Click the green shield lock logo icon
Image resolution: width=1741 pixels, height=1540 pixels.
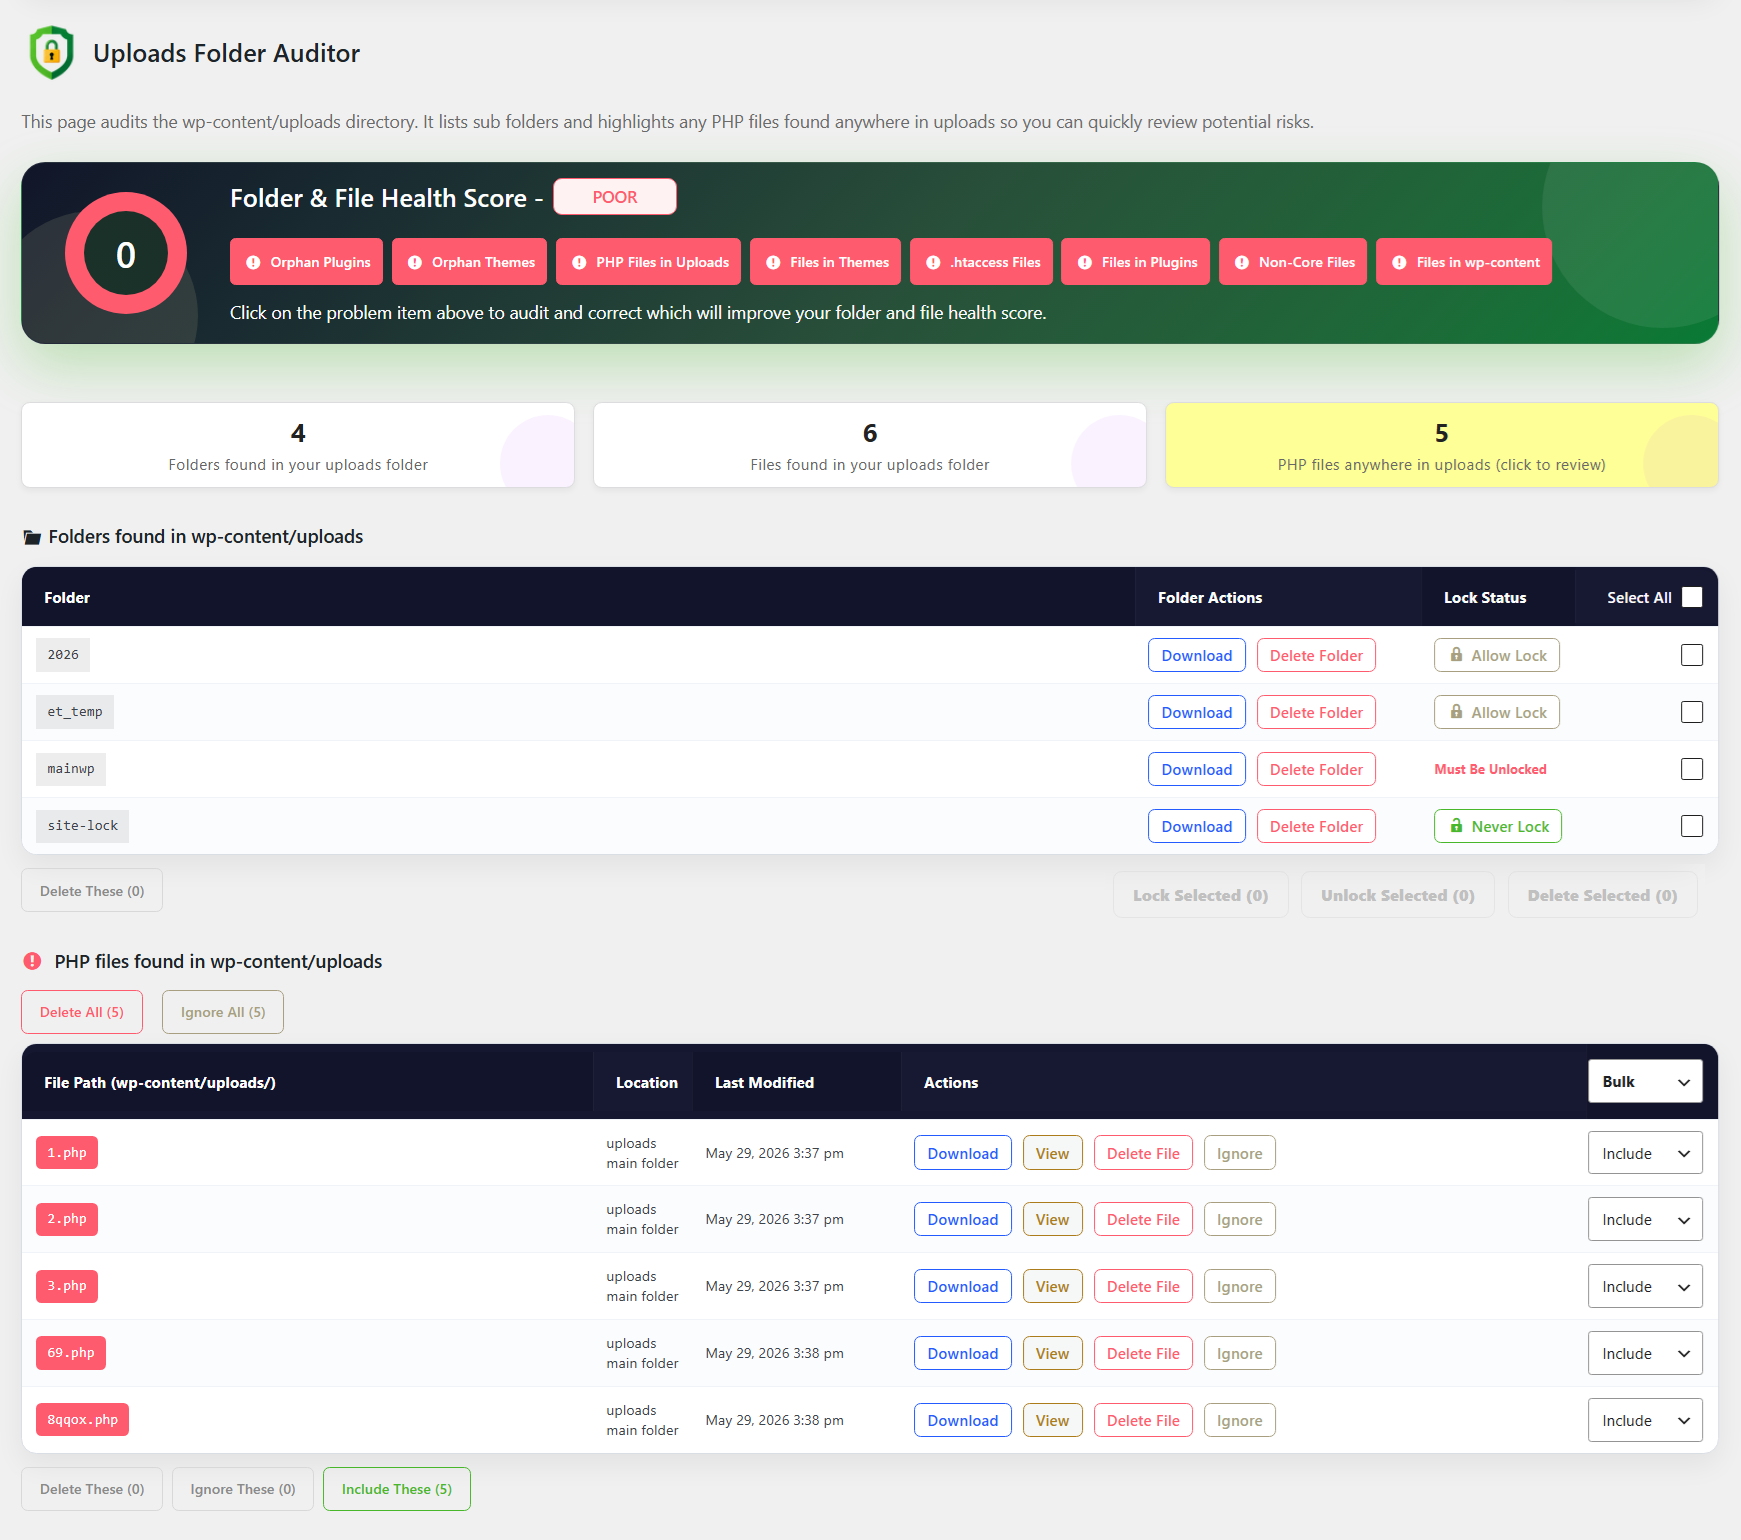(x=52, y=53)
